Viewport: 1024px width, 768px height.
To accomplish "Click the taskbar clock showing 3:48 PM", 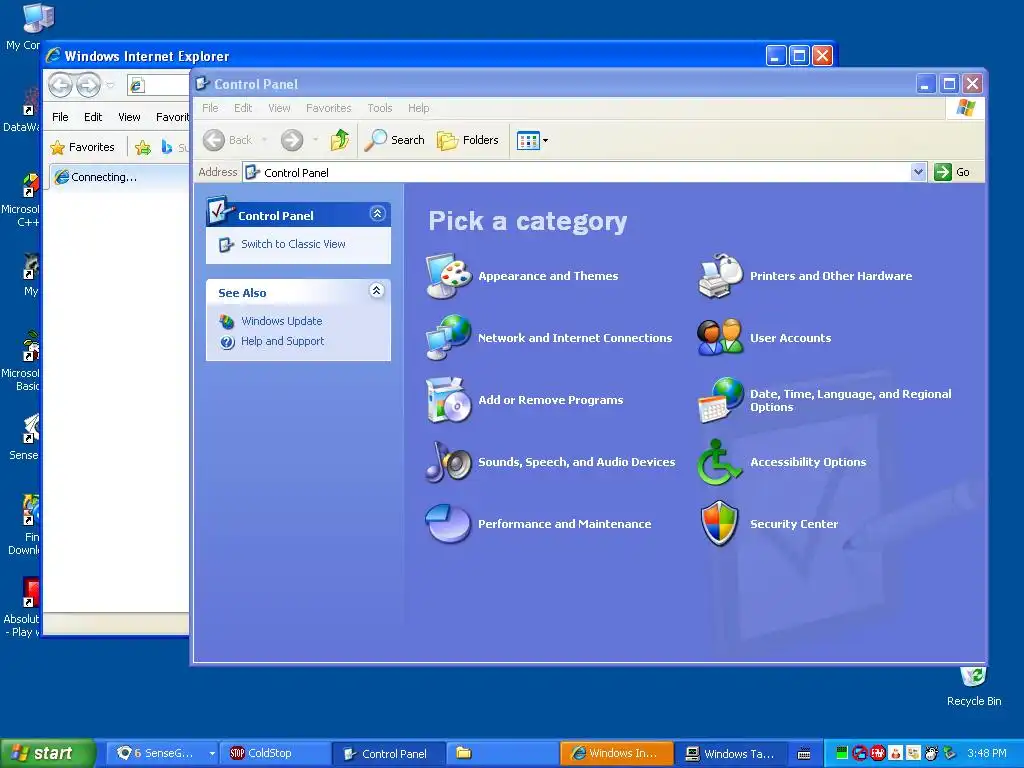I will point(986,754).
